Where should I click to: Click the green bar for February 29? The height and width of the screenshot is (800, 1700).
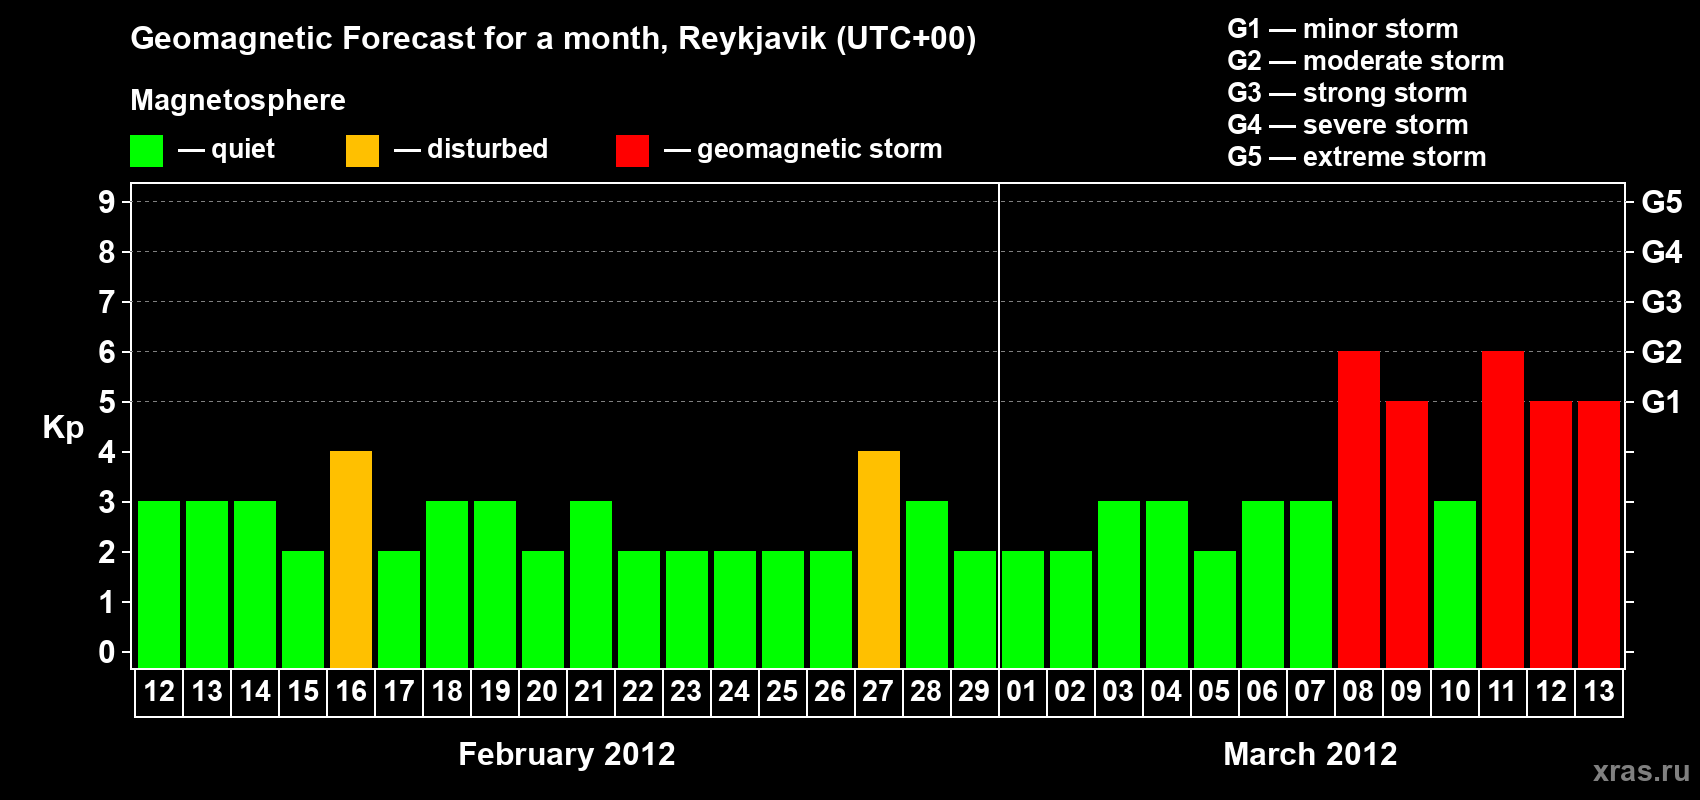pyautogui.click(x=975, y=609)
